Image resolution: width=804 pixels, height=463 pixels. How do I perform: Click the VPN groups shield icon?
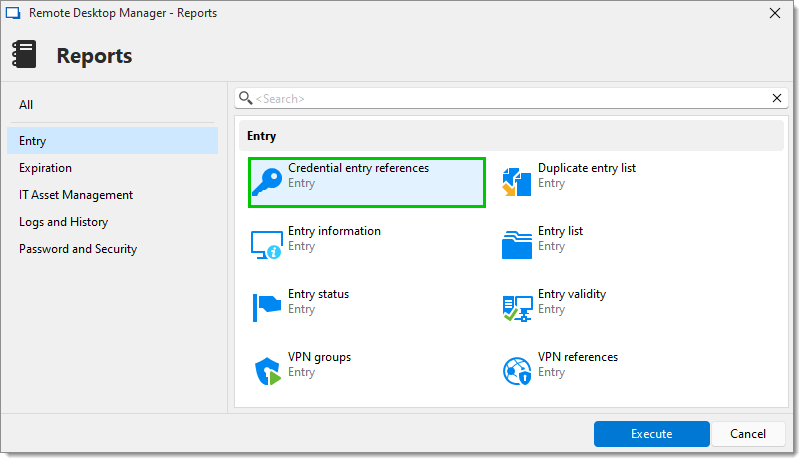(x=267, y=371)
